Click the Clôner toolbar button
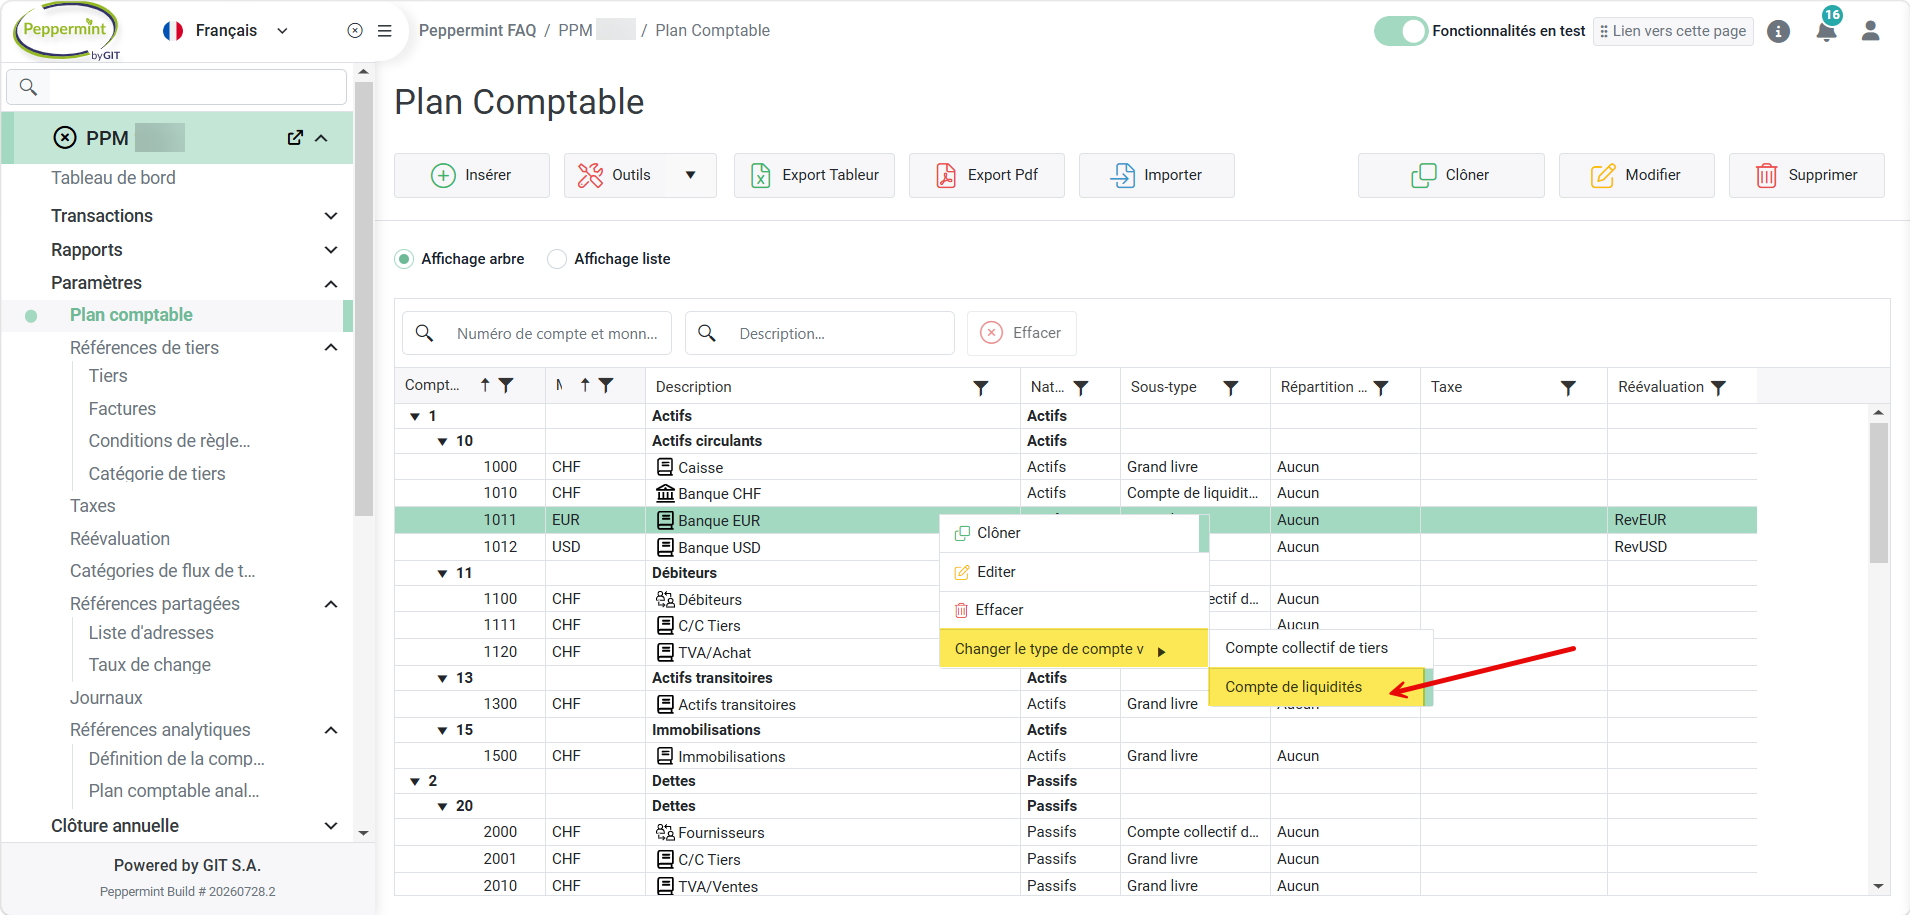This screenshot has width=1910, height=915. click(x=1451, y=175)
